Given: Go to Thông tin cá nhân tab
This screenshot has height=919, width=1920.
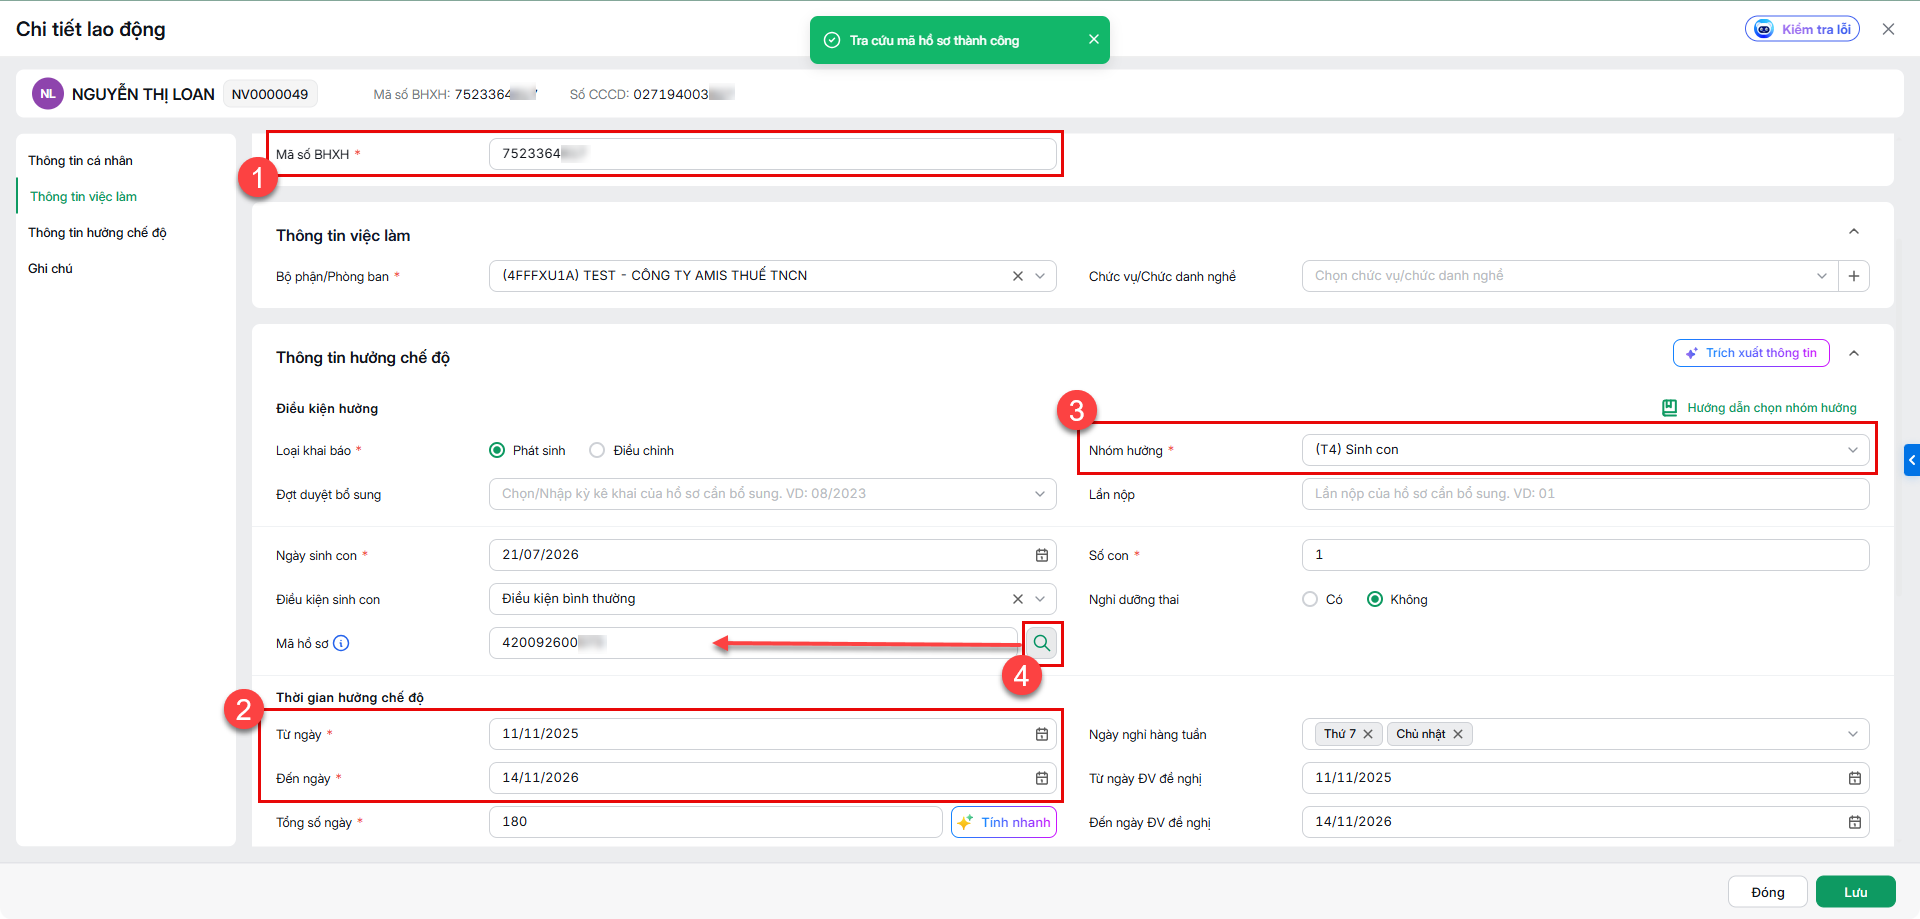Looking at the screenshot, I should (80, 161).
